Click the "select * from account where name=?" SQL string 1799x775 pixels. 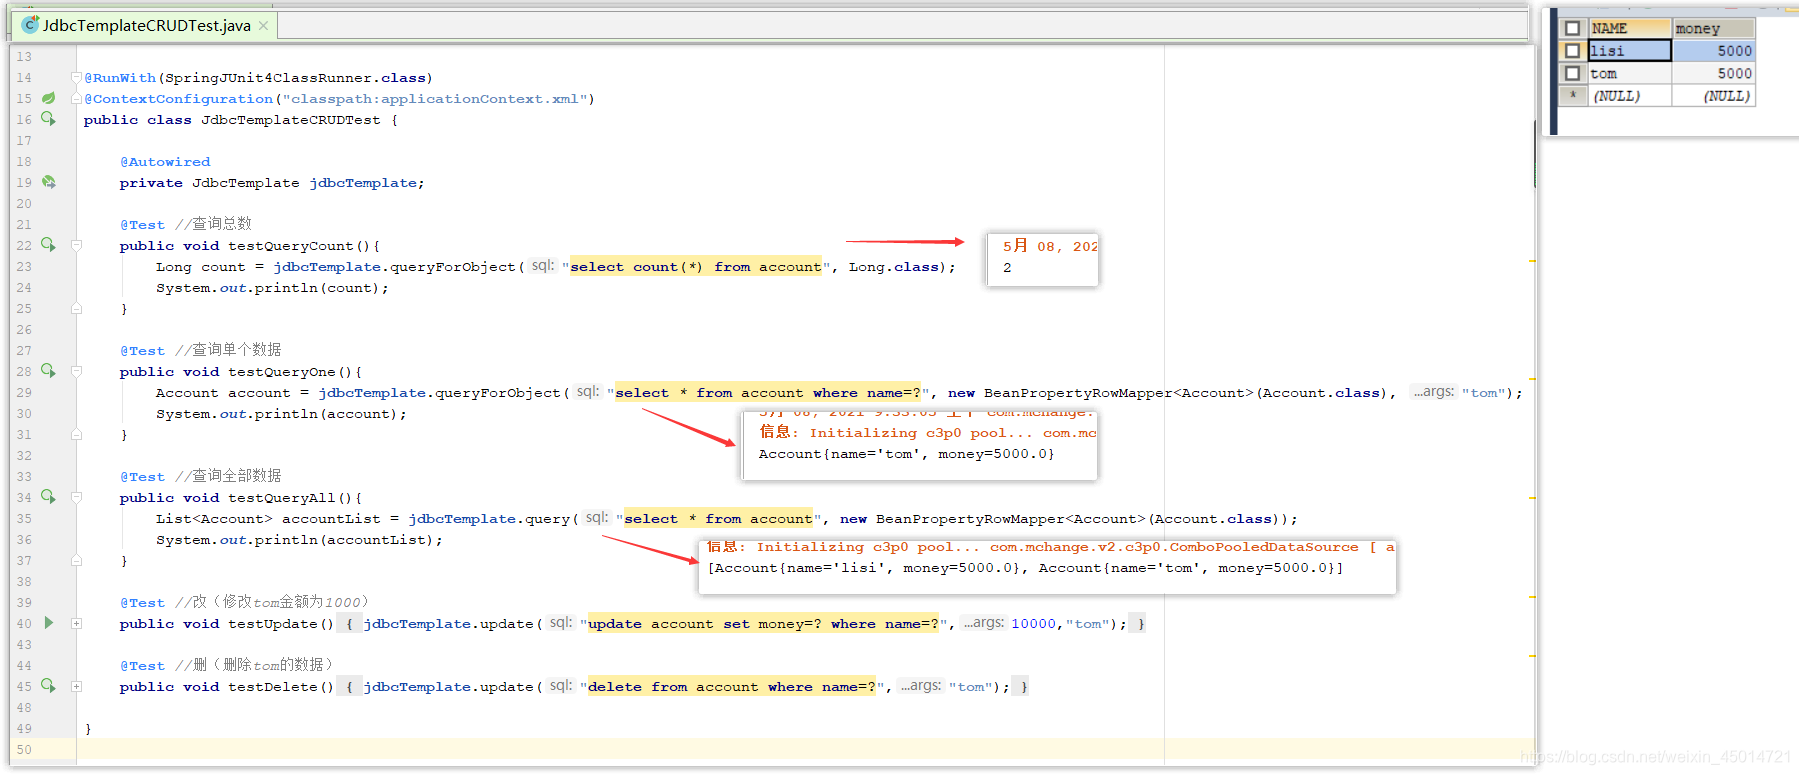coord(768,393)
